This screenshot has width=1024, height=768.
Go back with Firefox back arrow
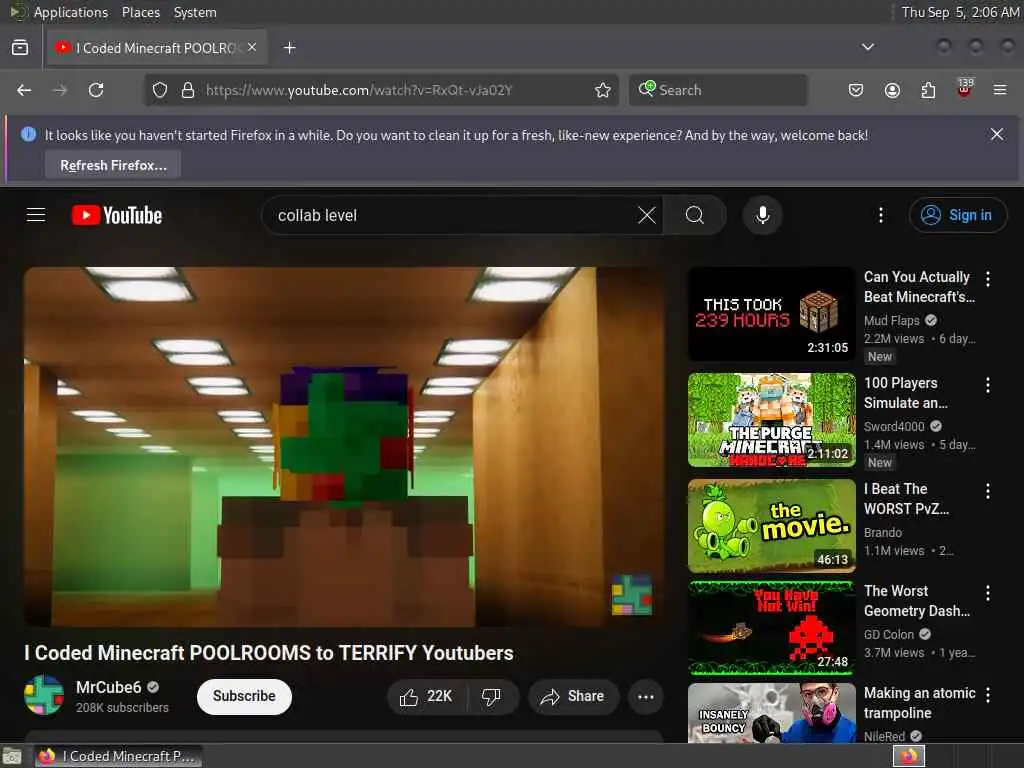click(24, 90)
